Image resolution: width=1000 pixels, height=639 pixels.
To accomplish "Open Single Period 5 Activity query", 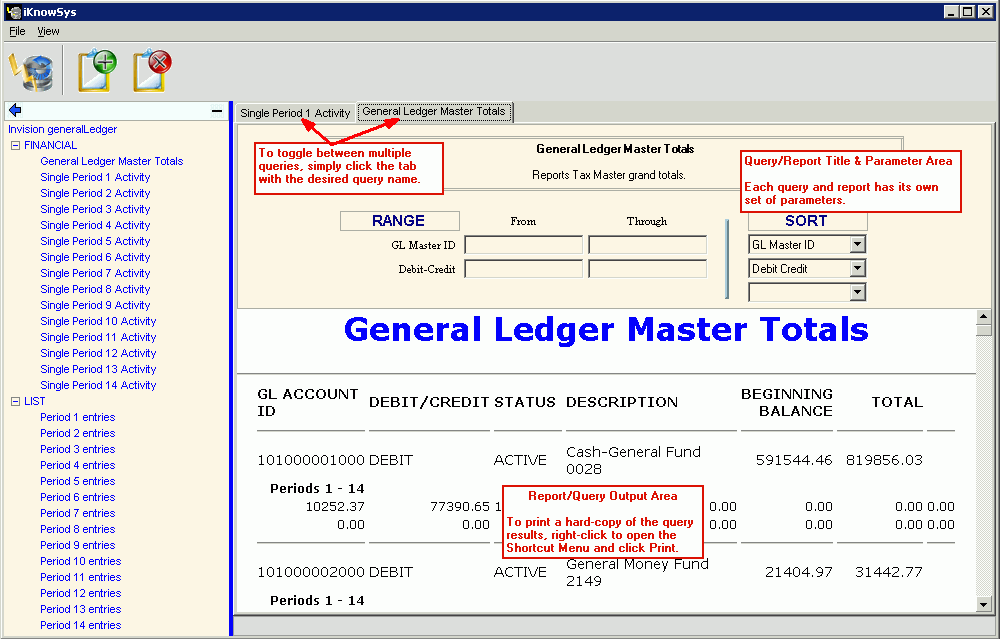I will click(x=95, y=241).
